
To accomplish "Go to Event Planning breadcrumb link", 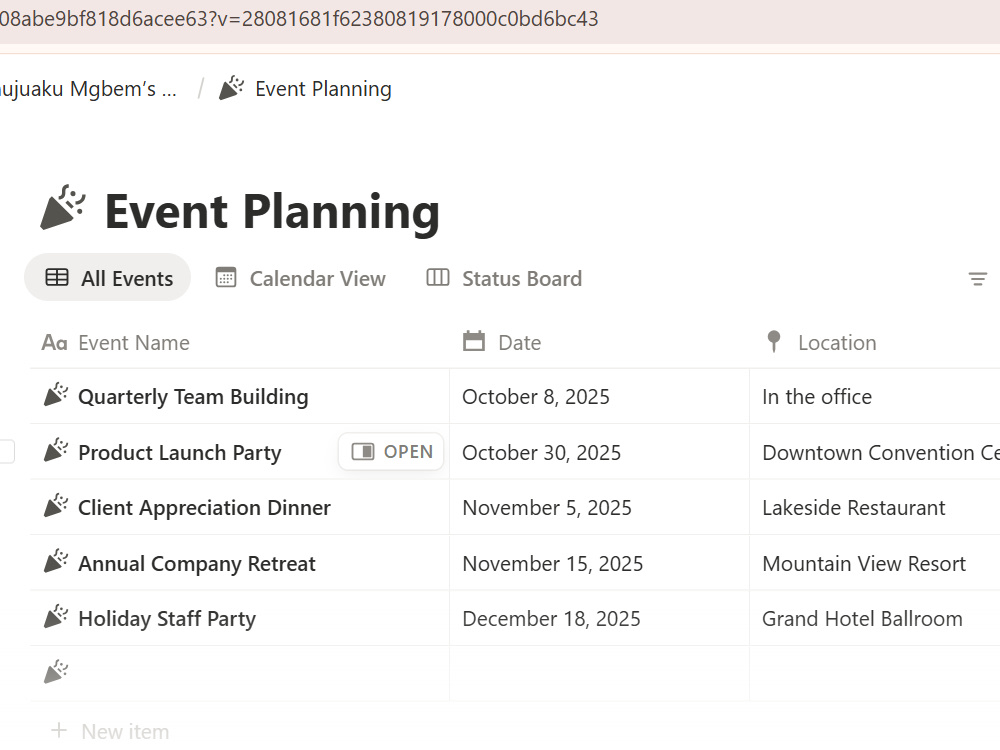I will tap(305, 89).
